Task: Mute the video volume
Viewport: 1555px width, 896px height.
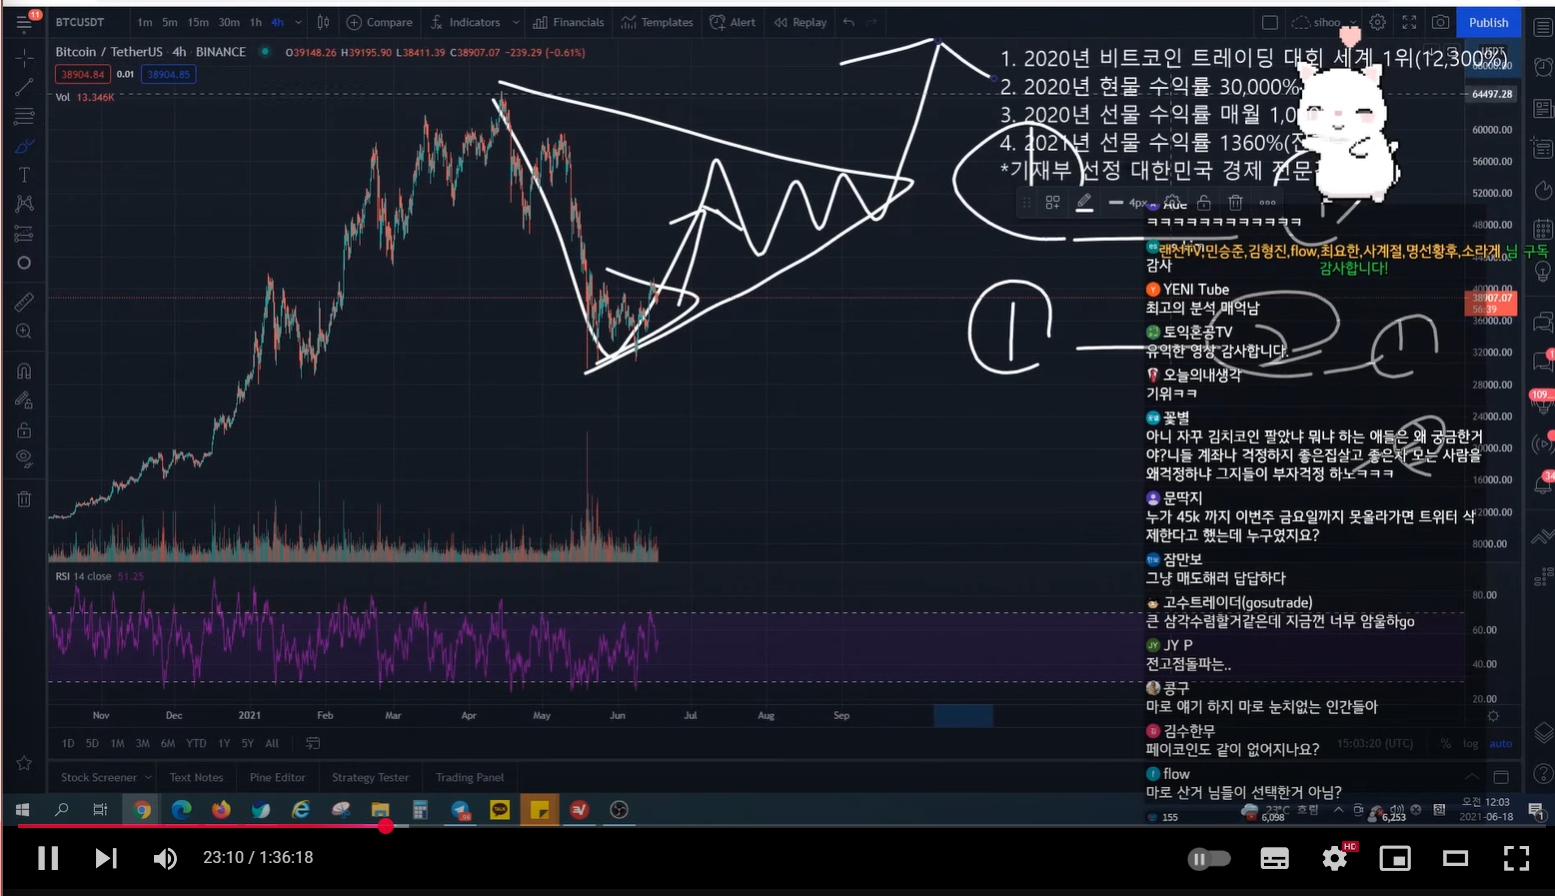Action: (165, 858)
